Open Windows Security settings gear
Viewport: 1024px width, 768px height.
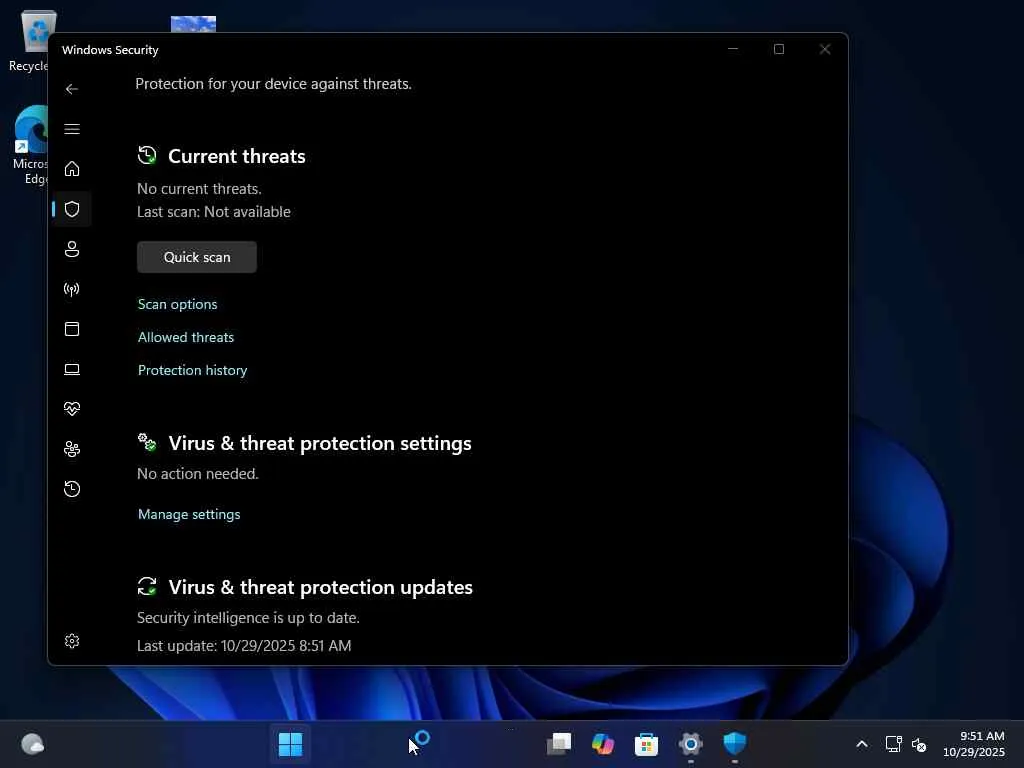[x=72, y=641]
